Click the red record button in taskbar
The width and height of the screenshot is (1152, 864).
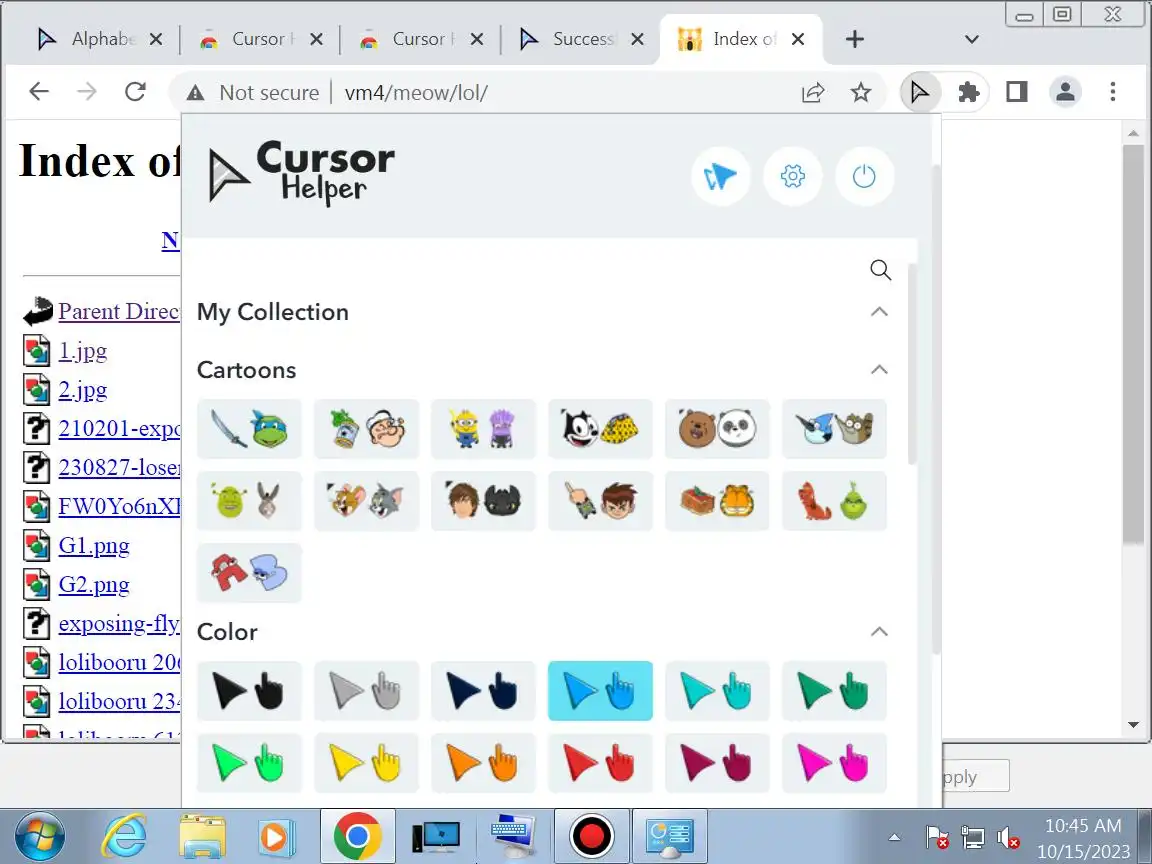coord(591,836)
